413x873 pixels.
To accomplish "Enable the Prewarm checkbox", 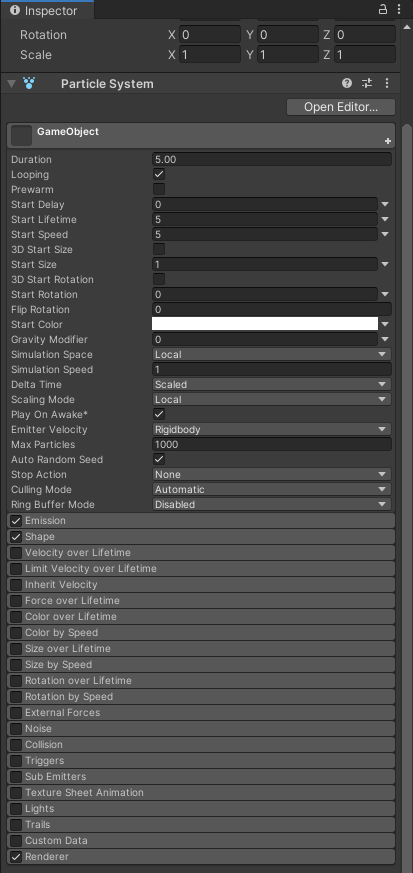I will coord(159,189).
